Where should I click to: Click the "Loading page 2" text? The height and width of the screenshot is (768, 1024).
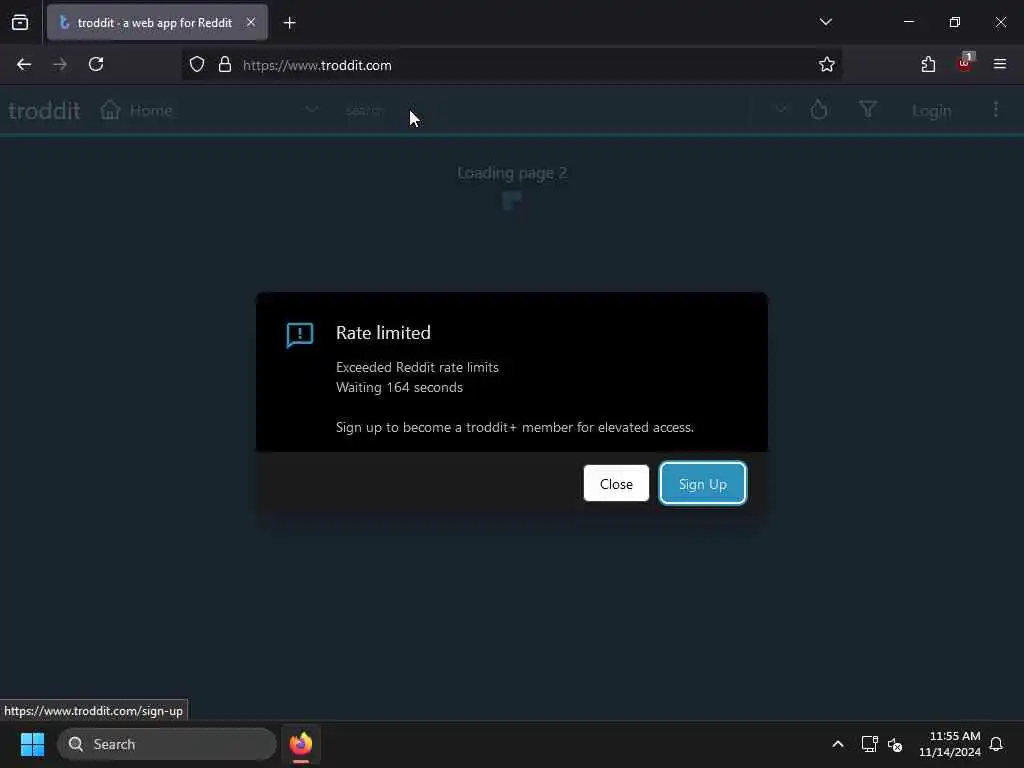pyautogui.click(x=512, y=173)
